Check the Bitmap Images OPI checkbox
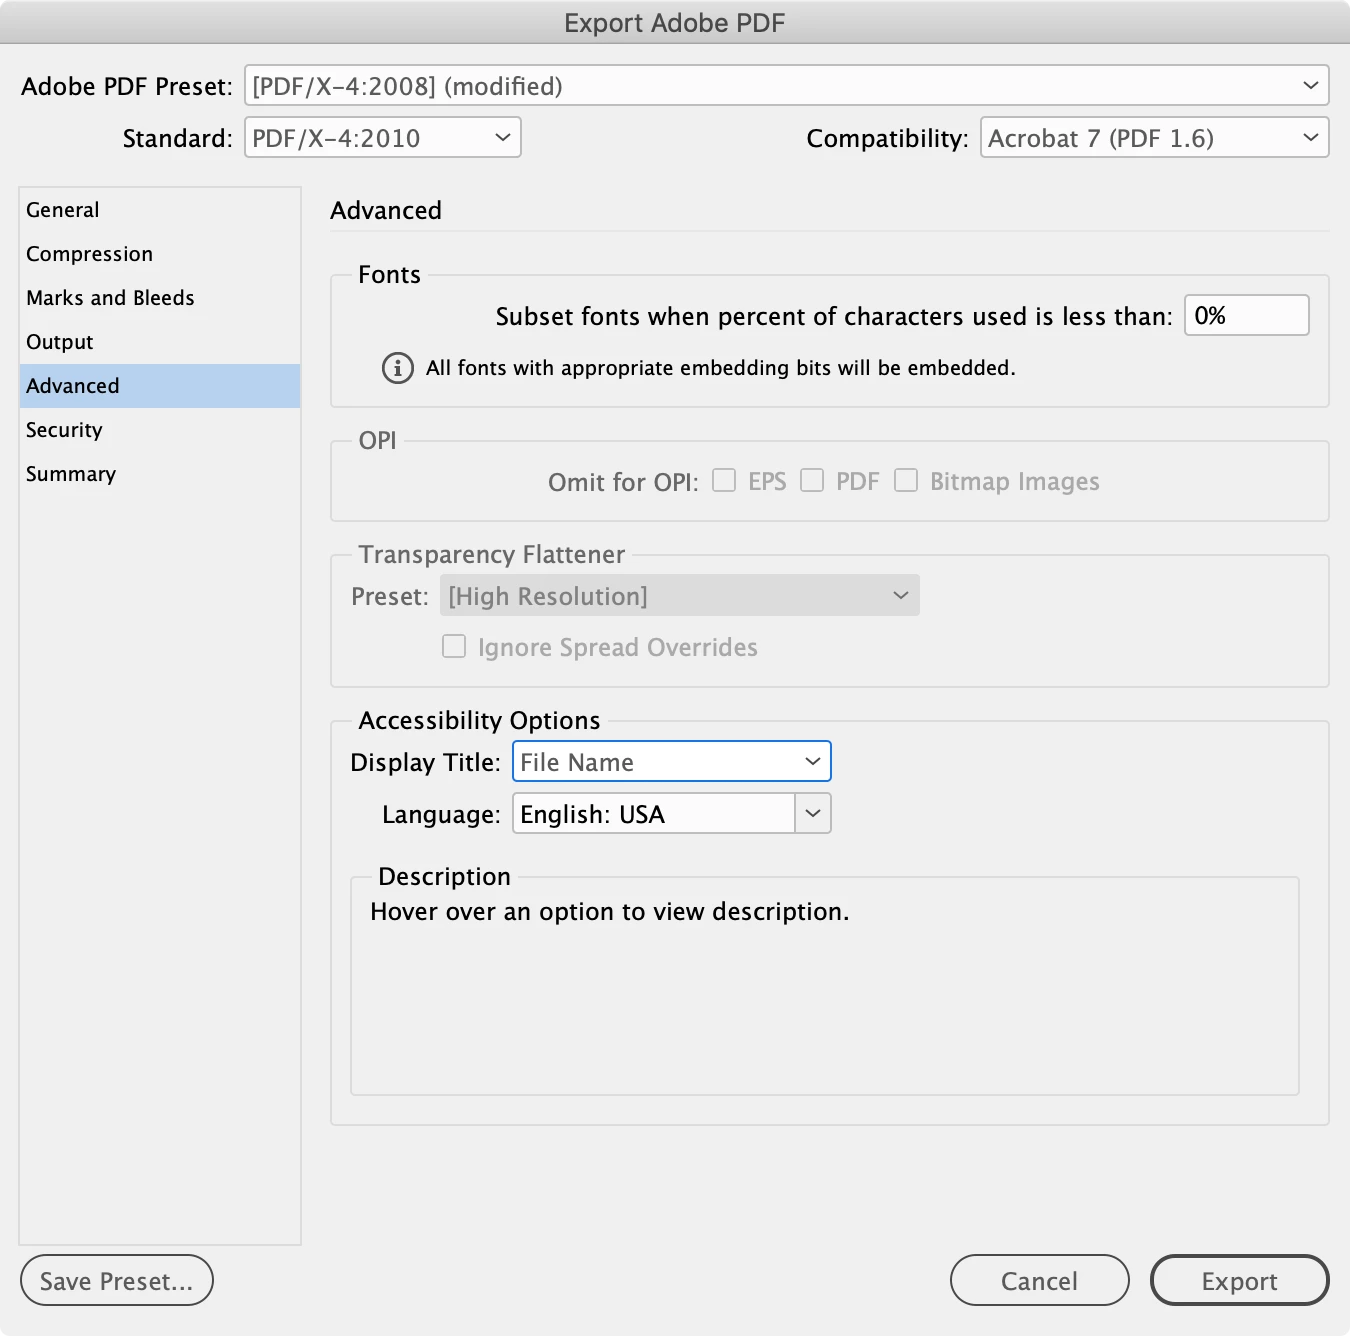Image resolution: width=1350 pixels, height=1336 pixels. [906, 481]
